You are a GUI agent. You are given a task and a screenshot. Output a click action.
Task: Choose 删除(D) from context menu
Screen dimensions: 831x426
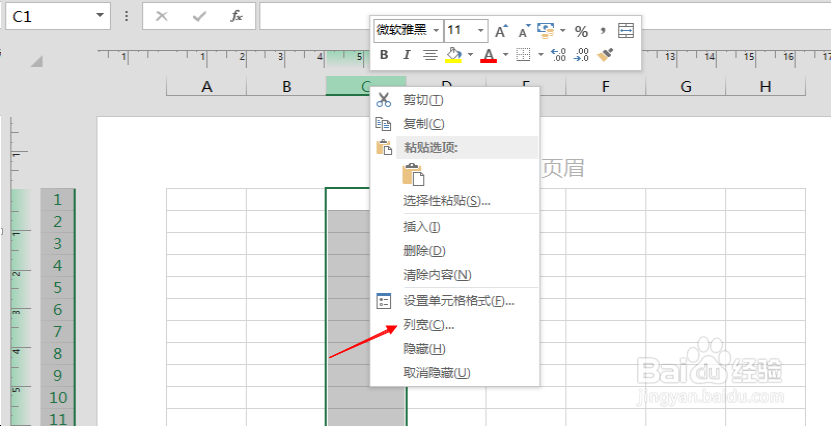(x=454, y=251)
